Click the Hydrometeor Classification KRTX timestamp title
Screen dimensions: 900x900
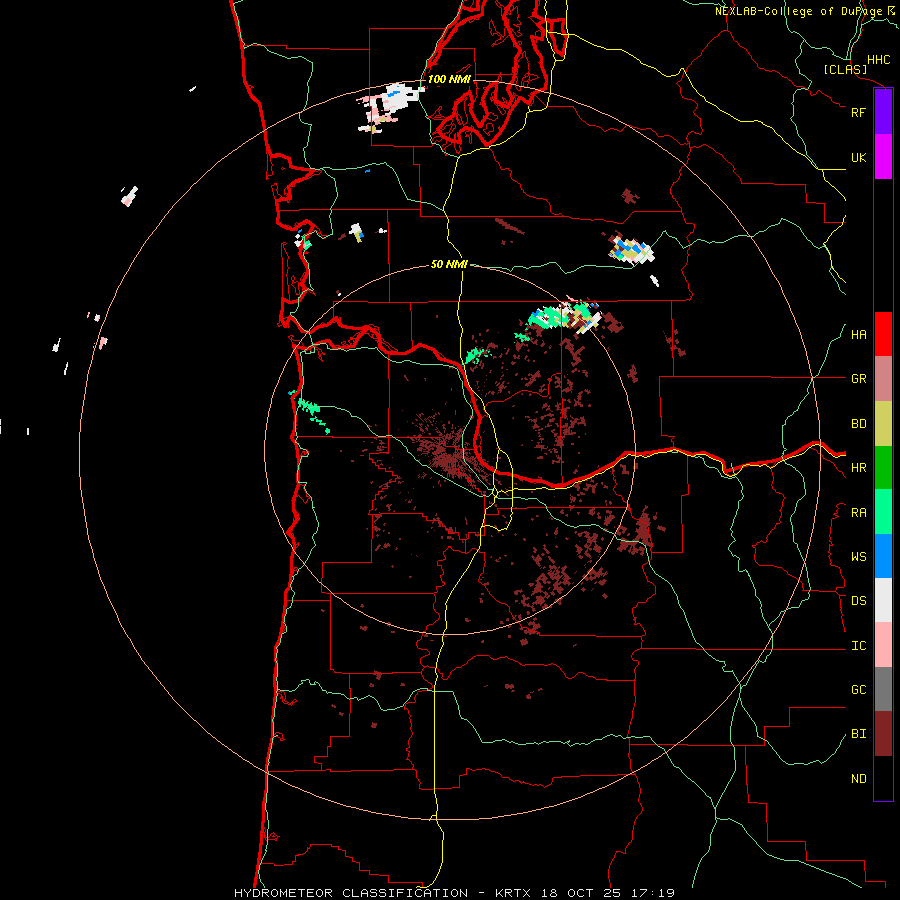coord(454,893)
